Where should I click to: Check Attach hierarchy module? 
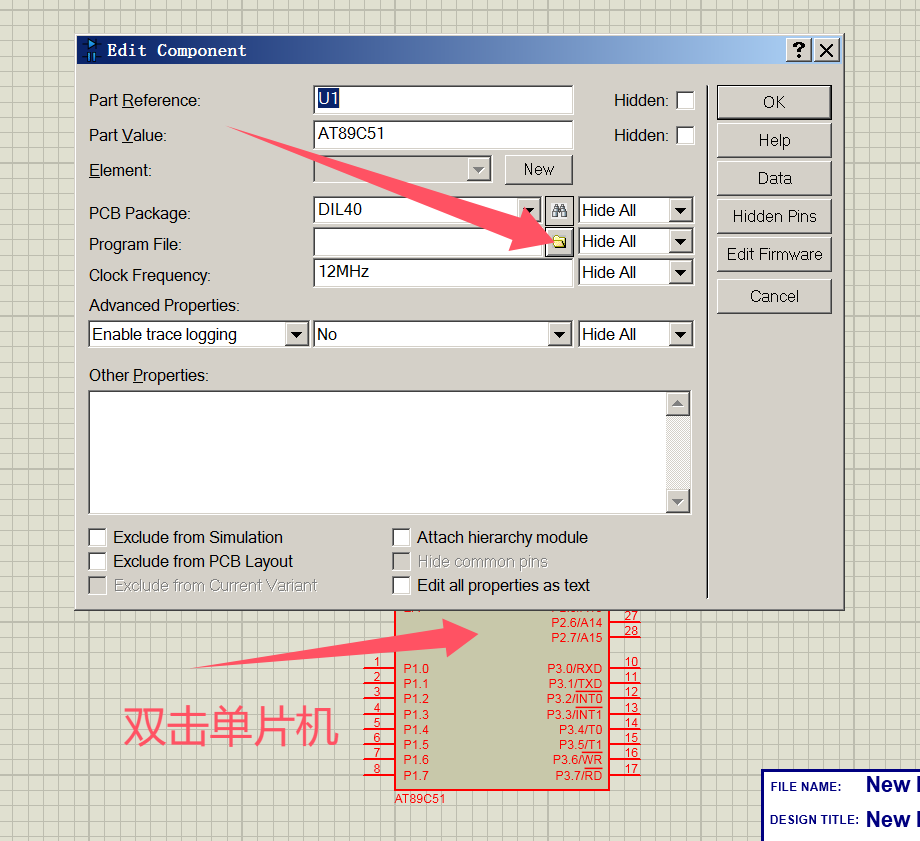(x=401, y=537)
